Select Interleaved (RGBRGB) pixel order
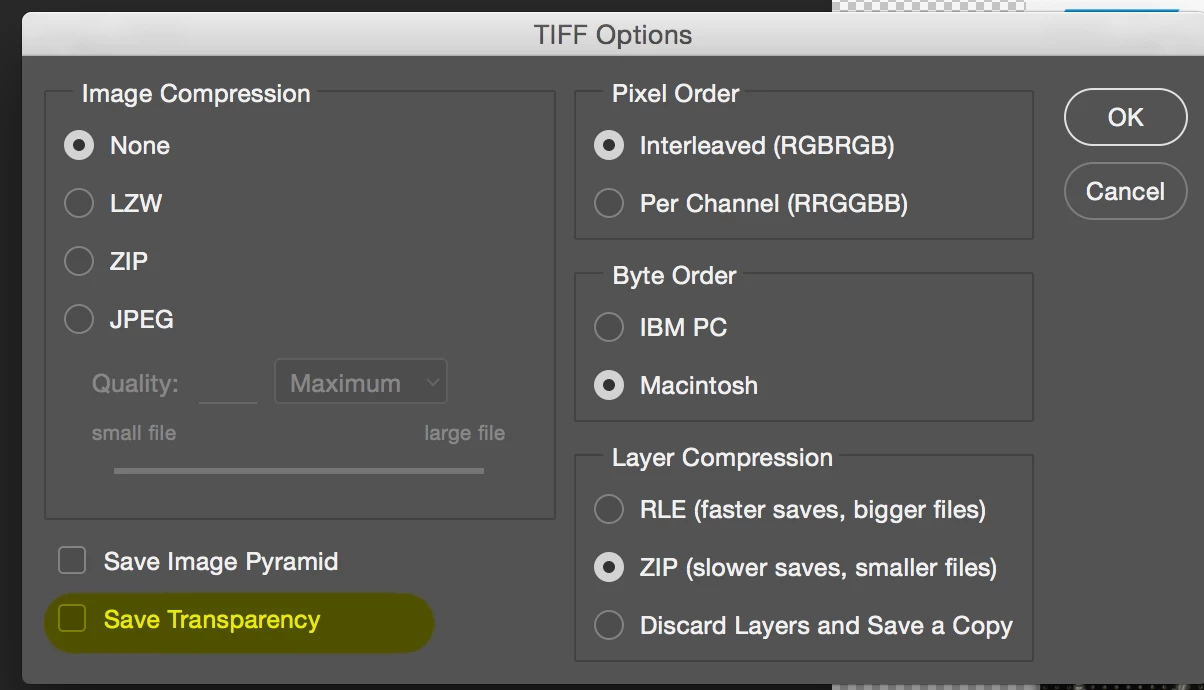 tap(609, 145)
